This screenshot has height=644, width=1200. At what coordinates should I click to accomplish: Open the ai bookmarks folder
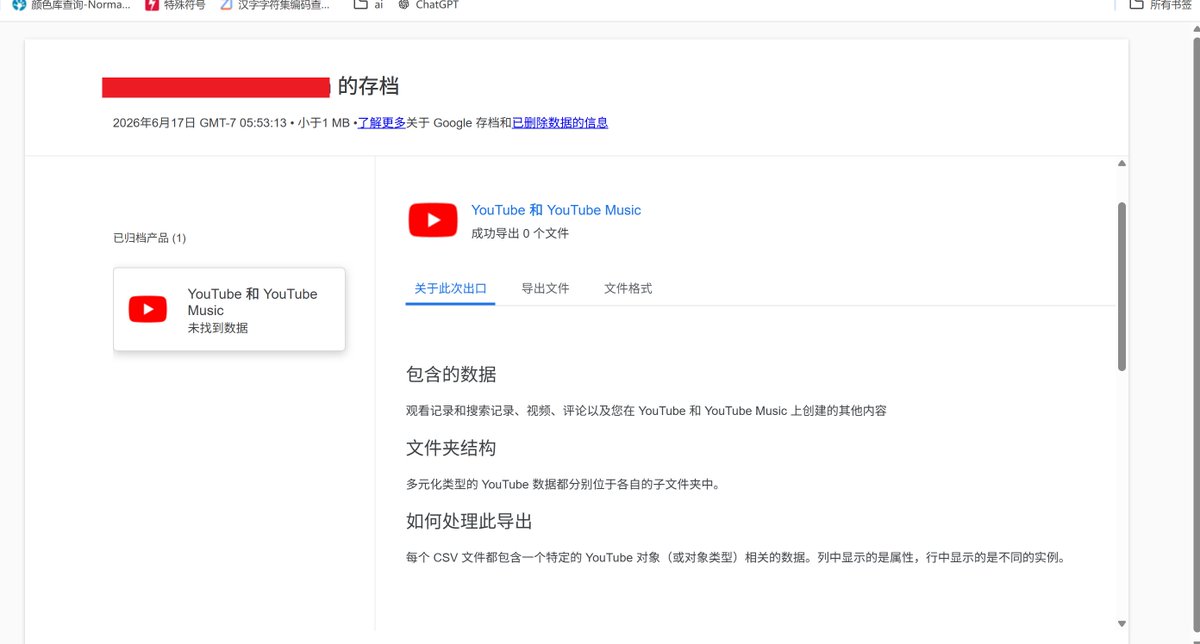368,5
